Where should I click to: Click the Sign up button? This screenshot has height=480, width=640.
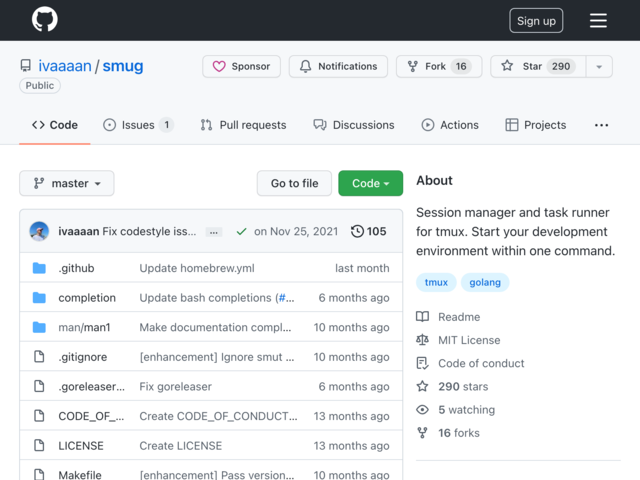coord(536,21)
